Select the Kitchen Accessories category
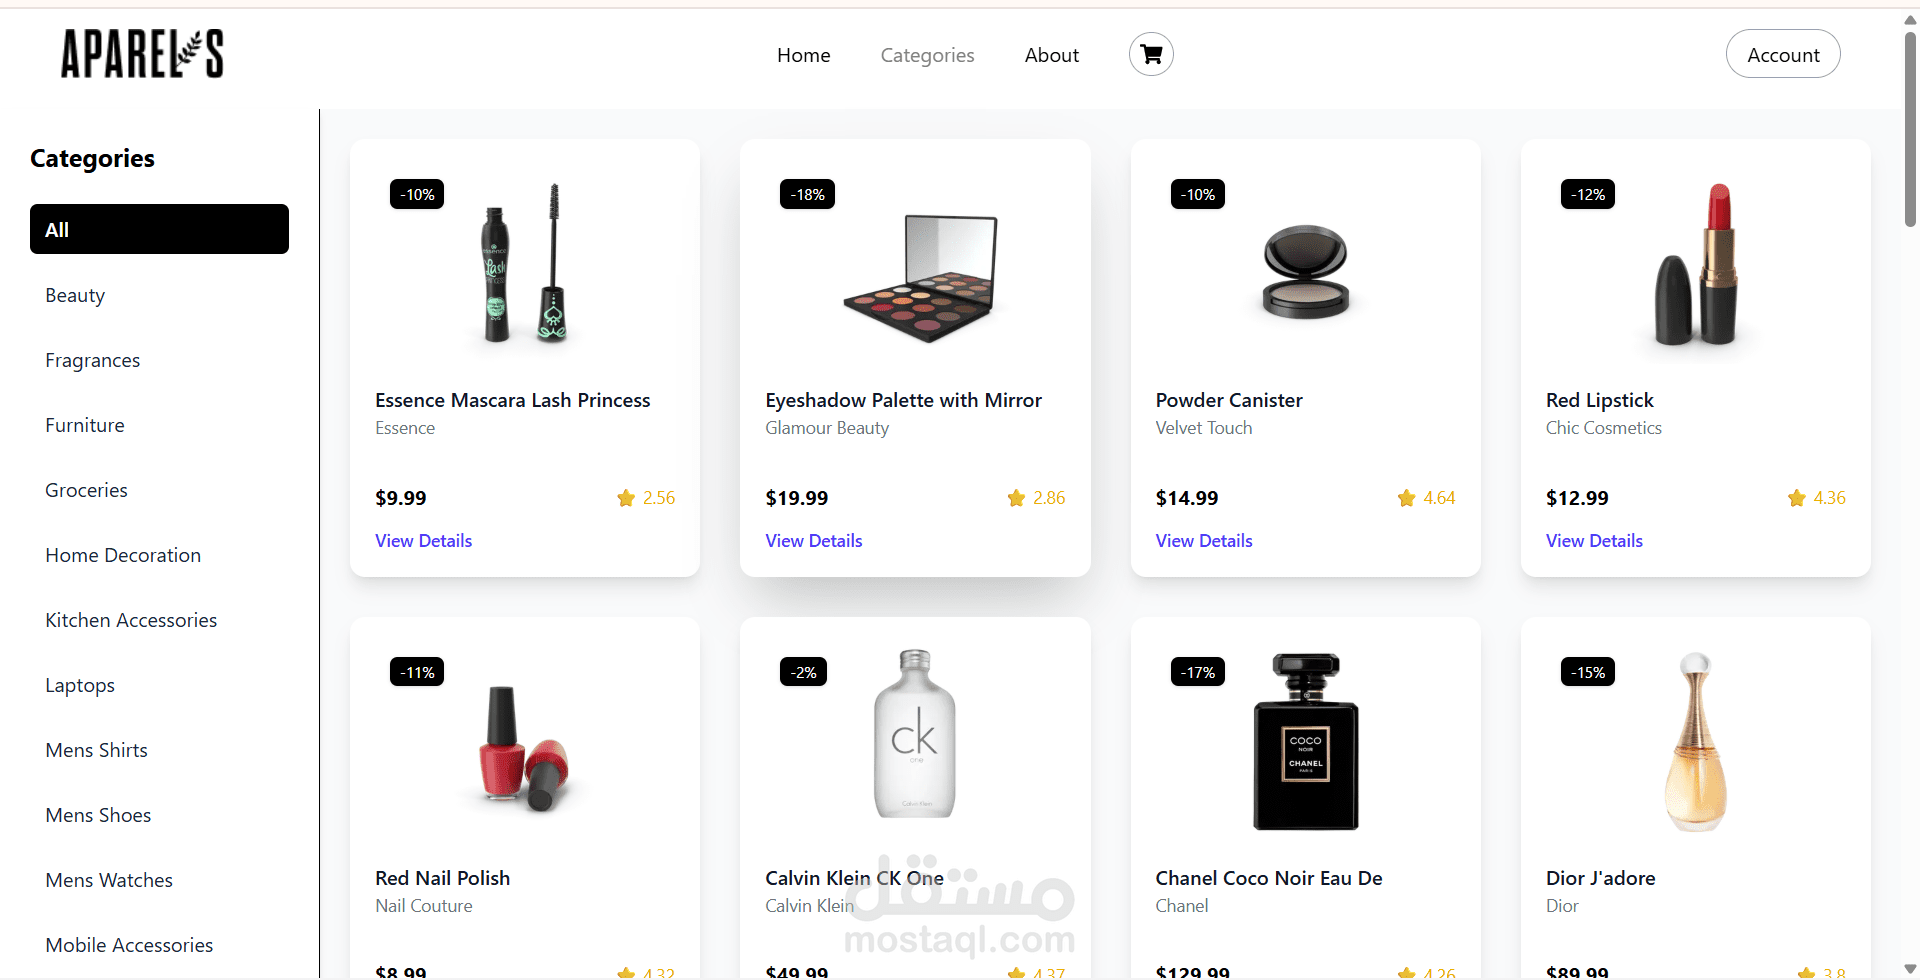This screenshot has height=980, width=1920. click(x=131, y=620)
